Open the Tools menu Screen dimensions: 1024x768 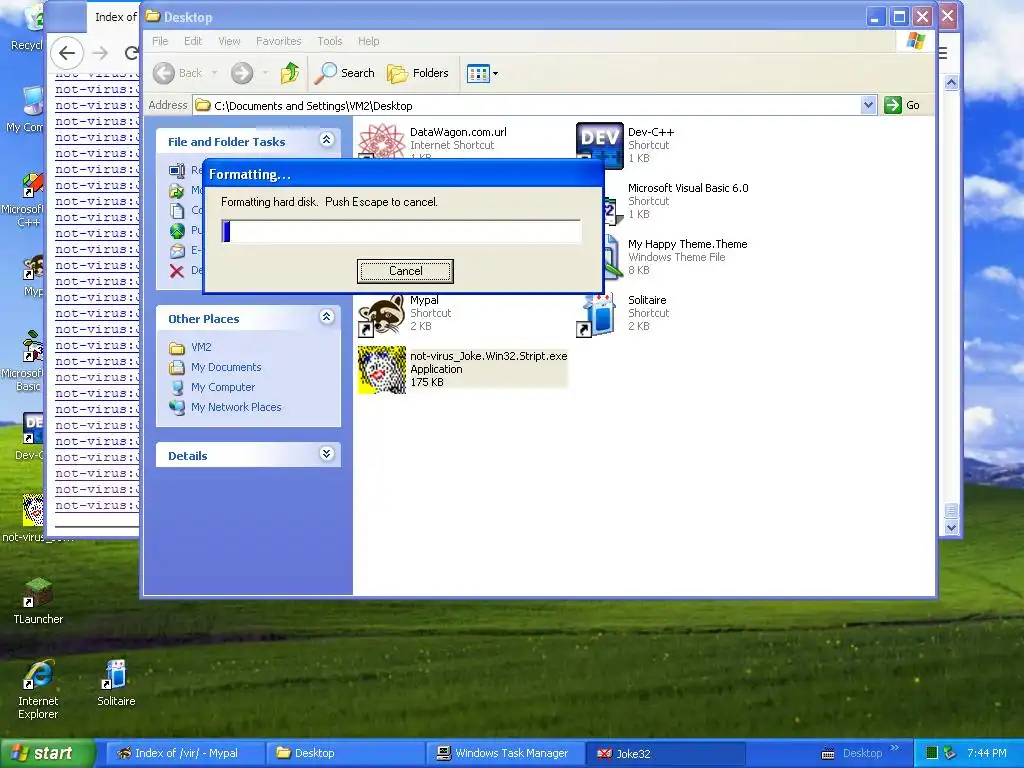(330, 41)
